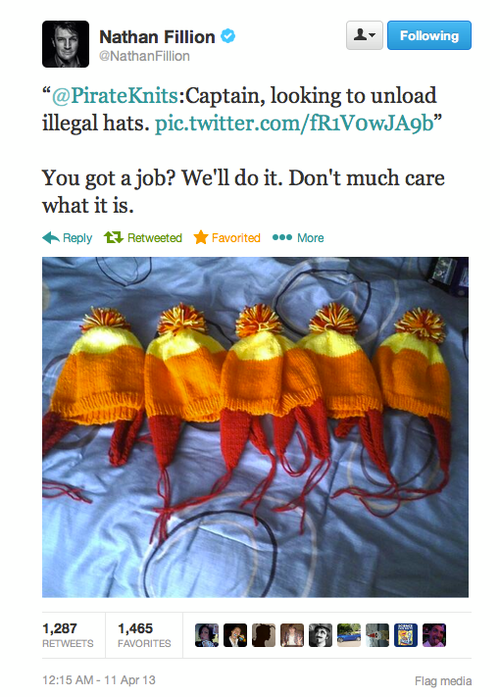View the 1,287 Retweets list
The image size is (500, 697).
(x=68, y=635)
